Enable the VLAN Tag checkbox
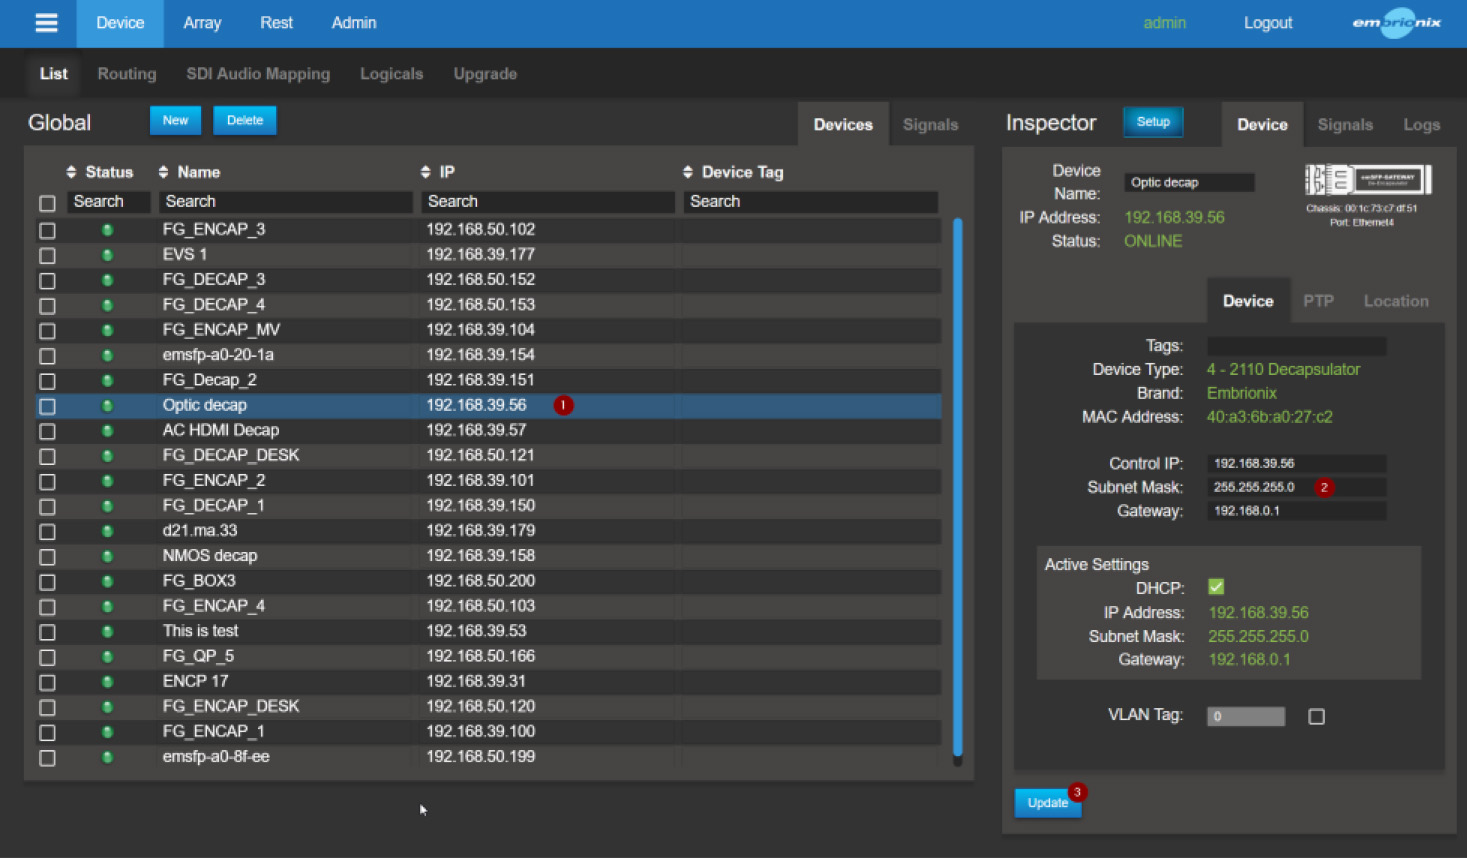The width and height of the screenshot is (1467, 858). (x=1316, y=716)
